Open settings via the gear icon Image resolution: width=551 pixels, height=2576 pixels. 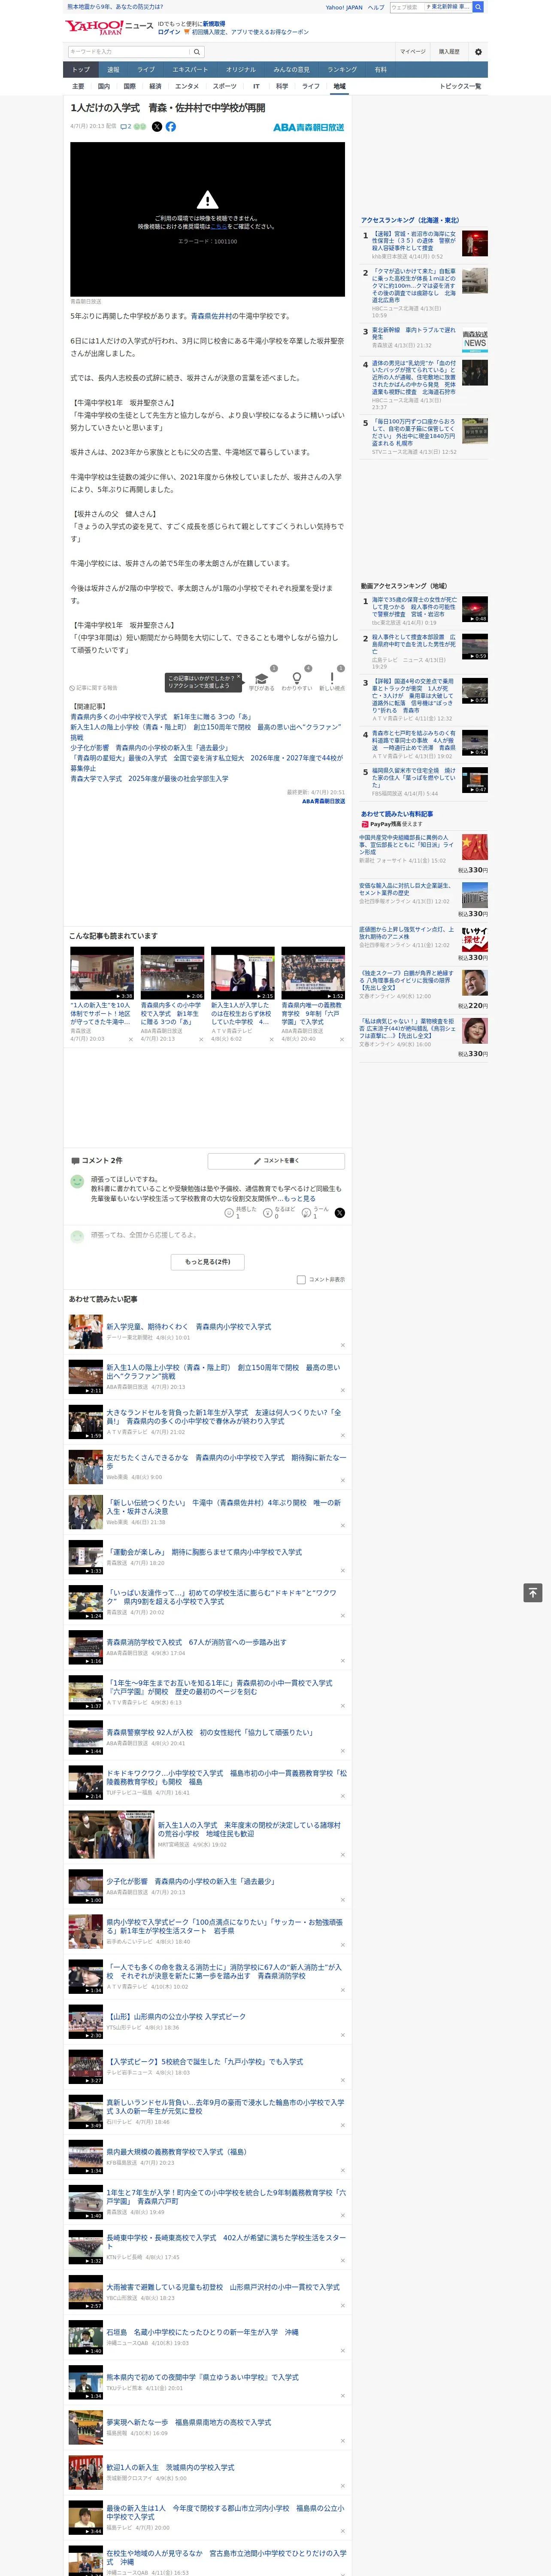pyautogui.click(x=478, y=52)
